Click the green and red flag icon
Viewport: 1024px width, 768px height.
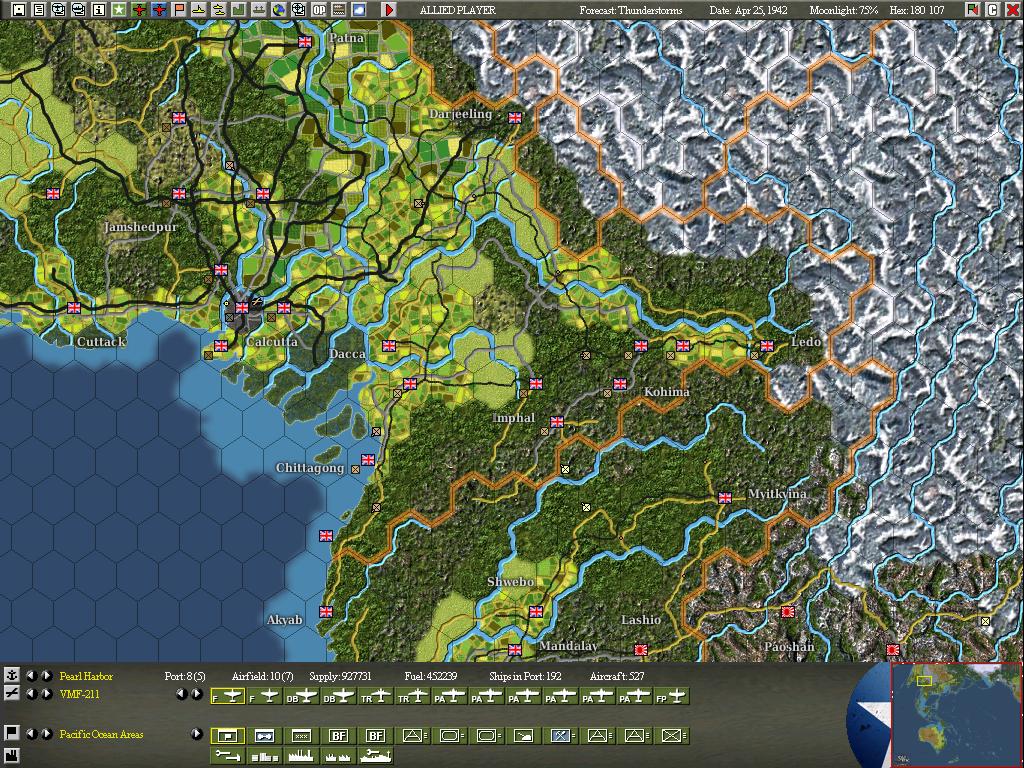(x=972, y=10)
